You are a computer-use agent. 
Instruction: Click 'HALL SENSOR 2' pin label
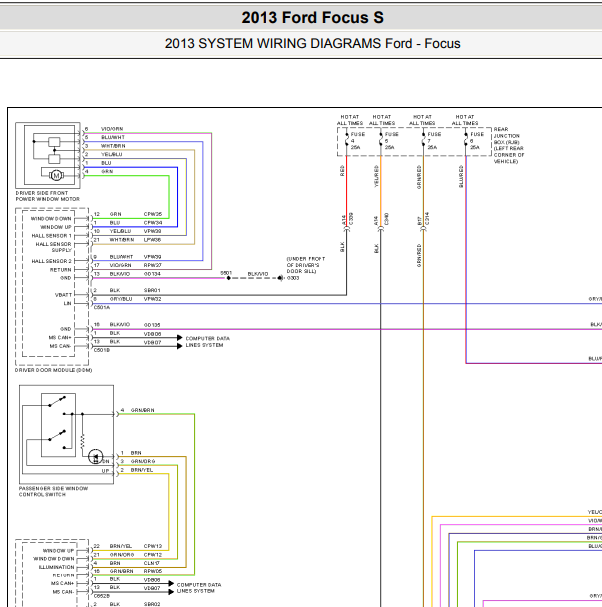tap(51, 261)
